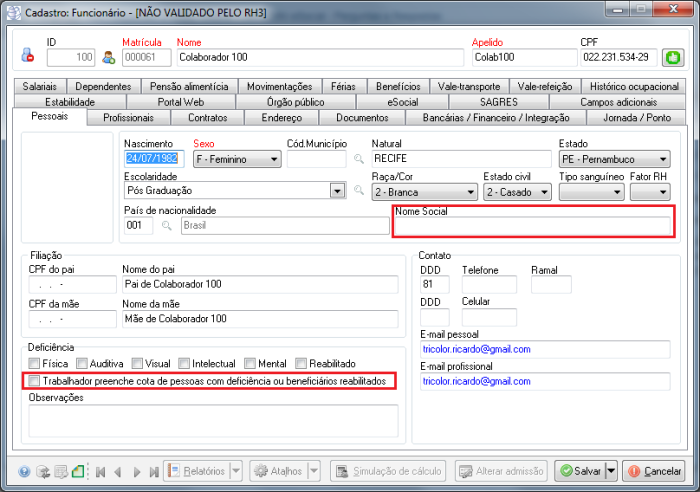
Task: Tick the Trabalhador preenche cota checkbox
Action: point(35,381)
